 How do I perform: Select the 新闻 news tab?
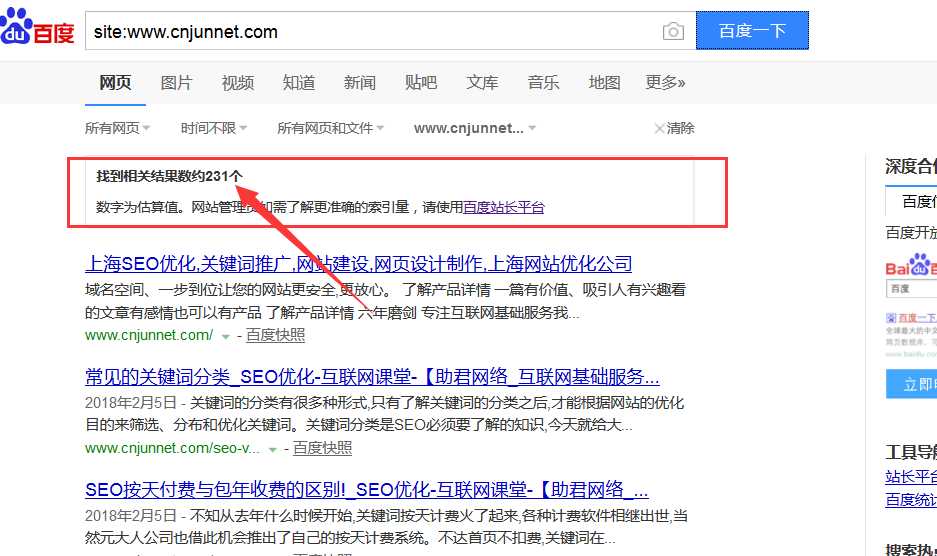click(360, 83)
